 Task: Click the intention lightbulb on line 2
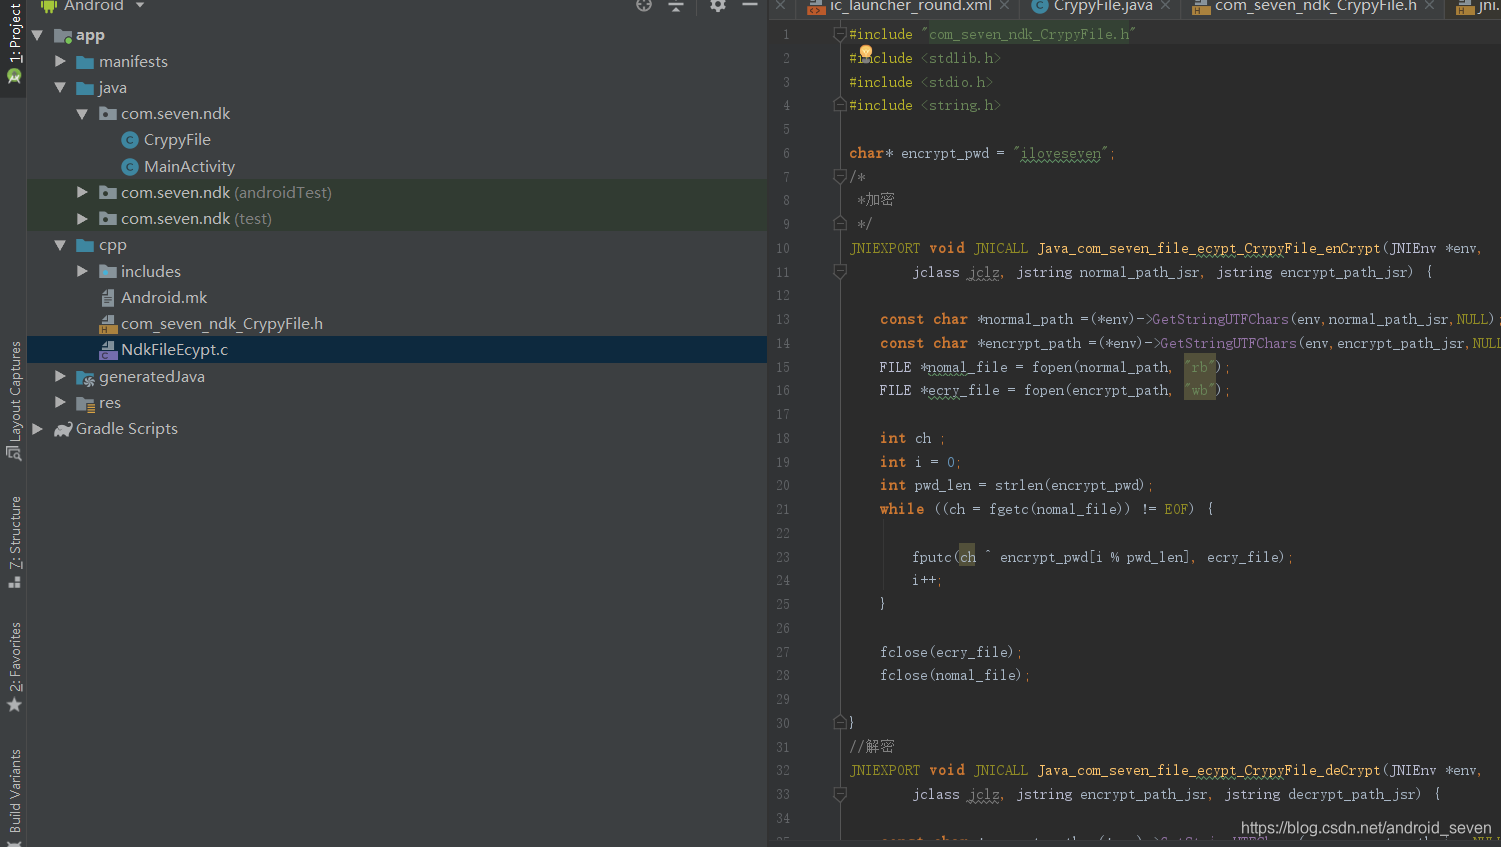[866, 52]
